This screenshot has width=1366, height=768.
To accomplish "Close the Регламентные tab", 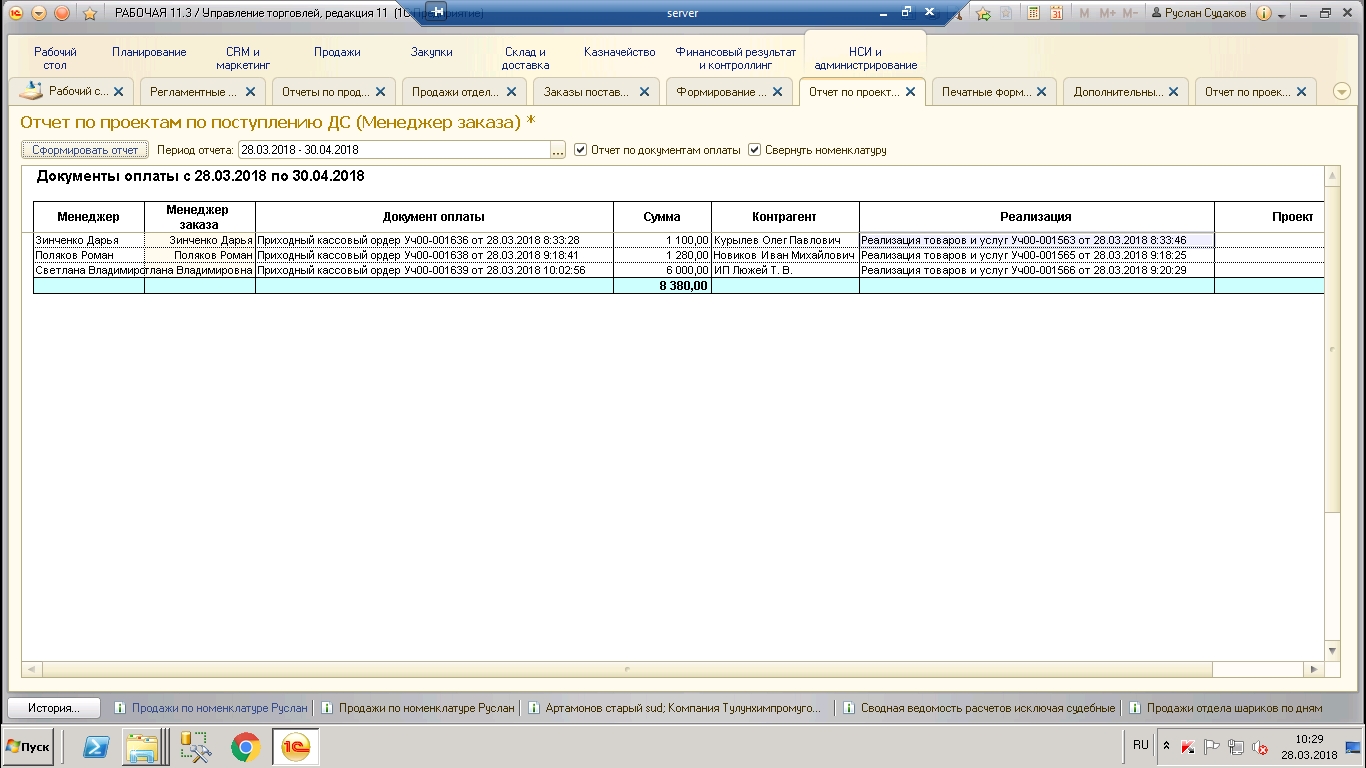I will (x=250, y=92).
